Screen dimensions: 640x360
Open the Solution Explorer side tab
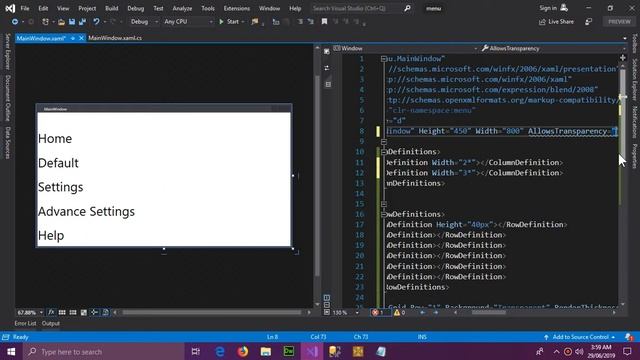coord(635,80)
